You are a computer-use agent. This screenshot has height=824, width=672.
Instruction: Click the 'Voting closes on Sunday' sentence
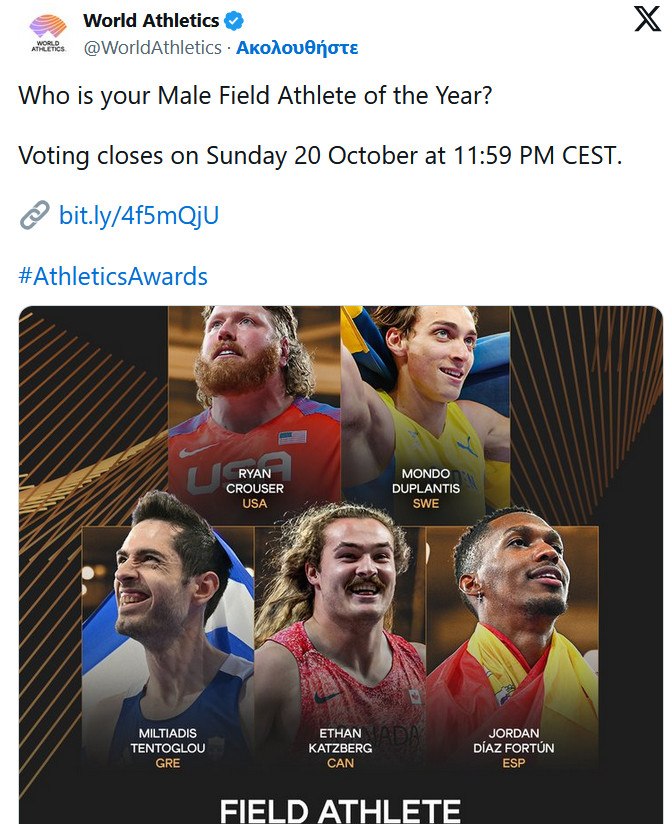click(x=320, y=156)
